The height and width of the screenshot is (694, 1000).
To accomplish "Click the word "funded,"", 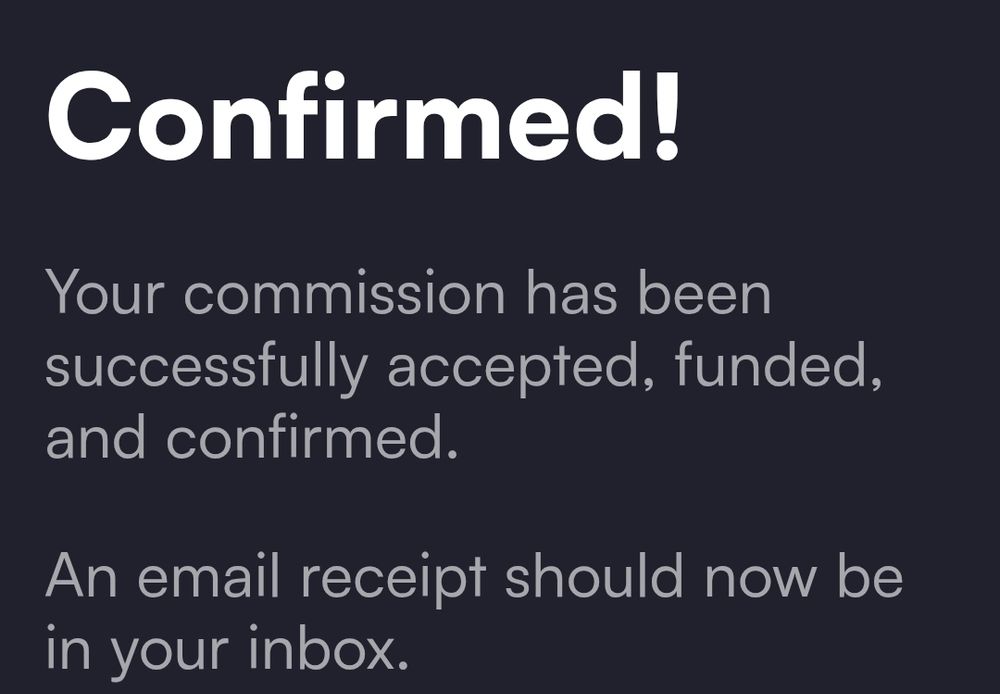I will coord(779,365).
